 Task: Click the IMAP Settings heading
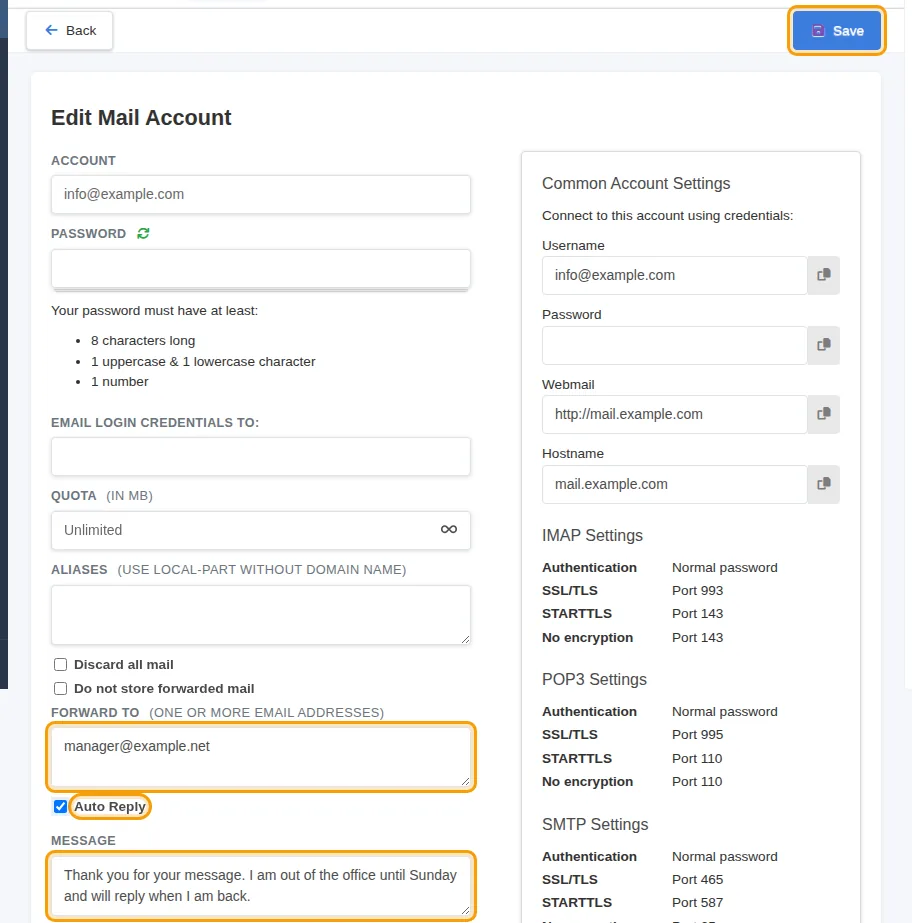(592, 536)
